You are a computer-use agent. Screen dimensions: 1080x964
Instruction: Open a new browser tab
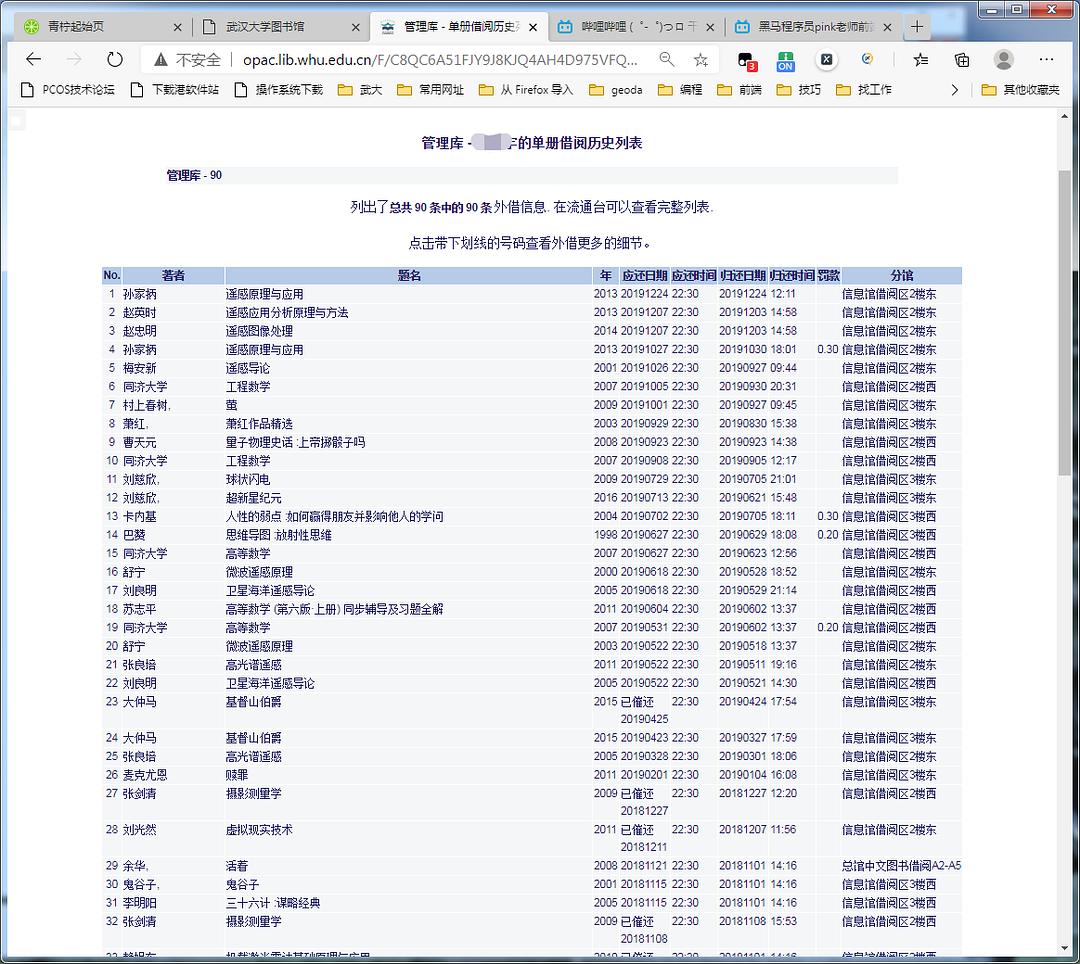917,27
